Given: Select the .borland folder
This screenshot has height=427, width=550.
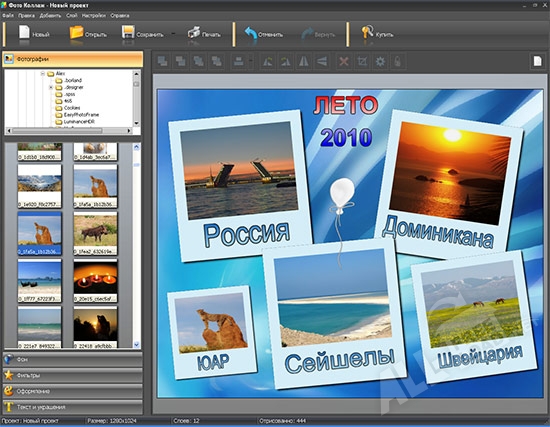Looking at the screenshot, I should pyautogui.click(x=73, y=80).
